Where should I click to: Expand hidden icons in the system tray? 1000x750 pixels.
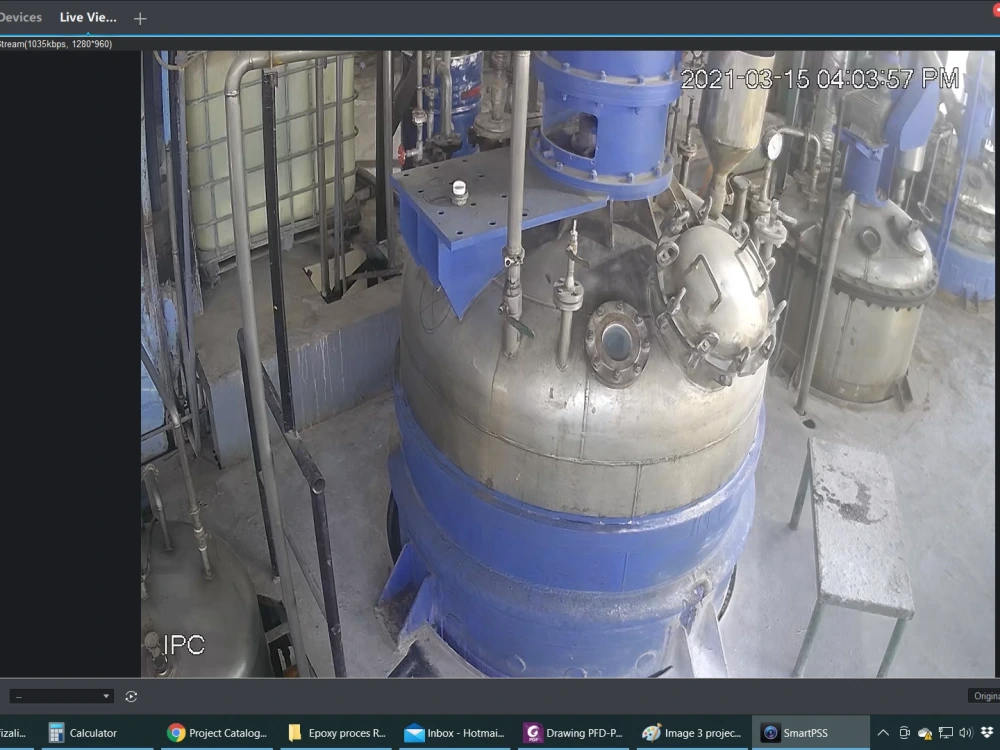tap(884, 733)
